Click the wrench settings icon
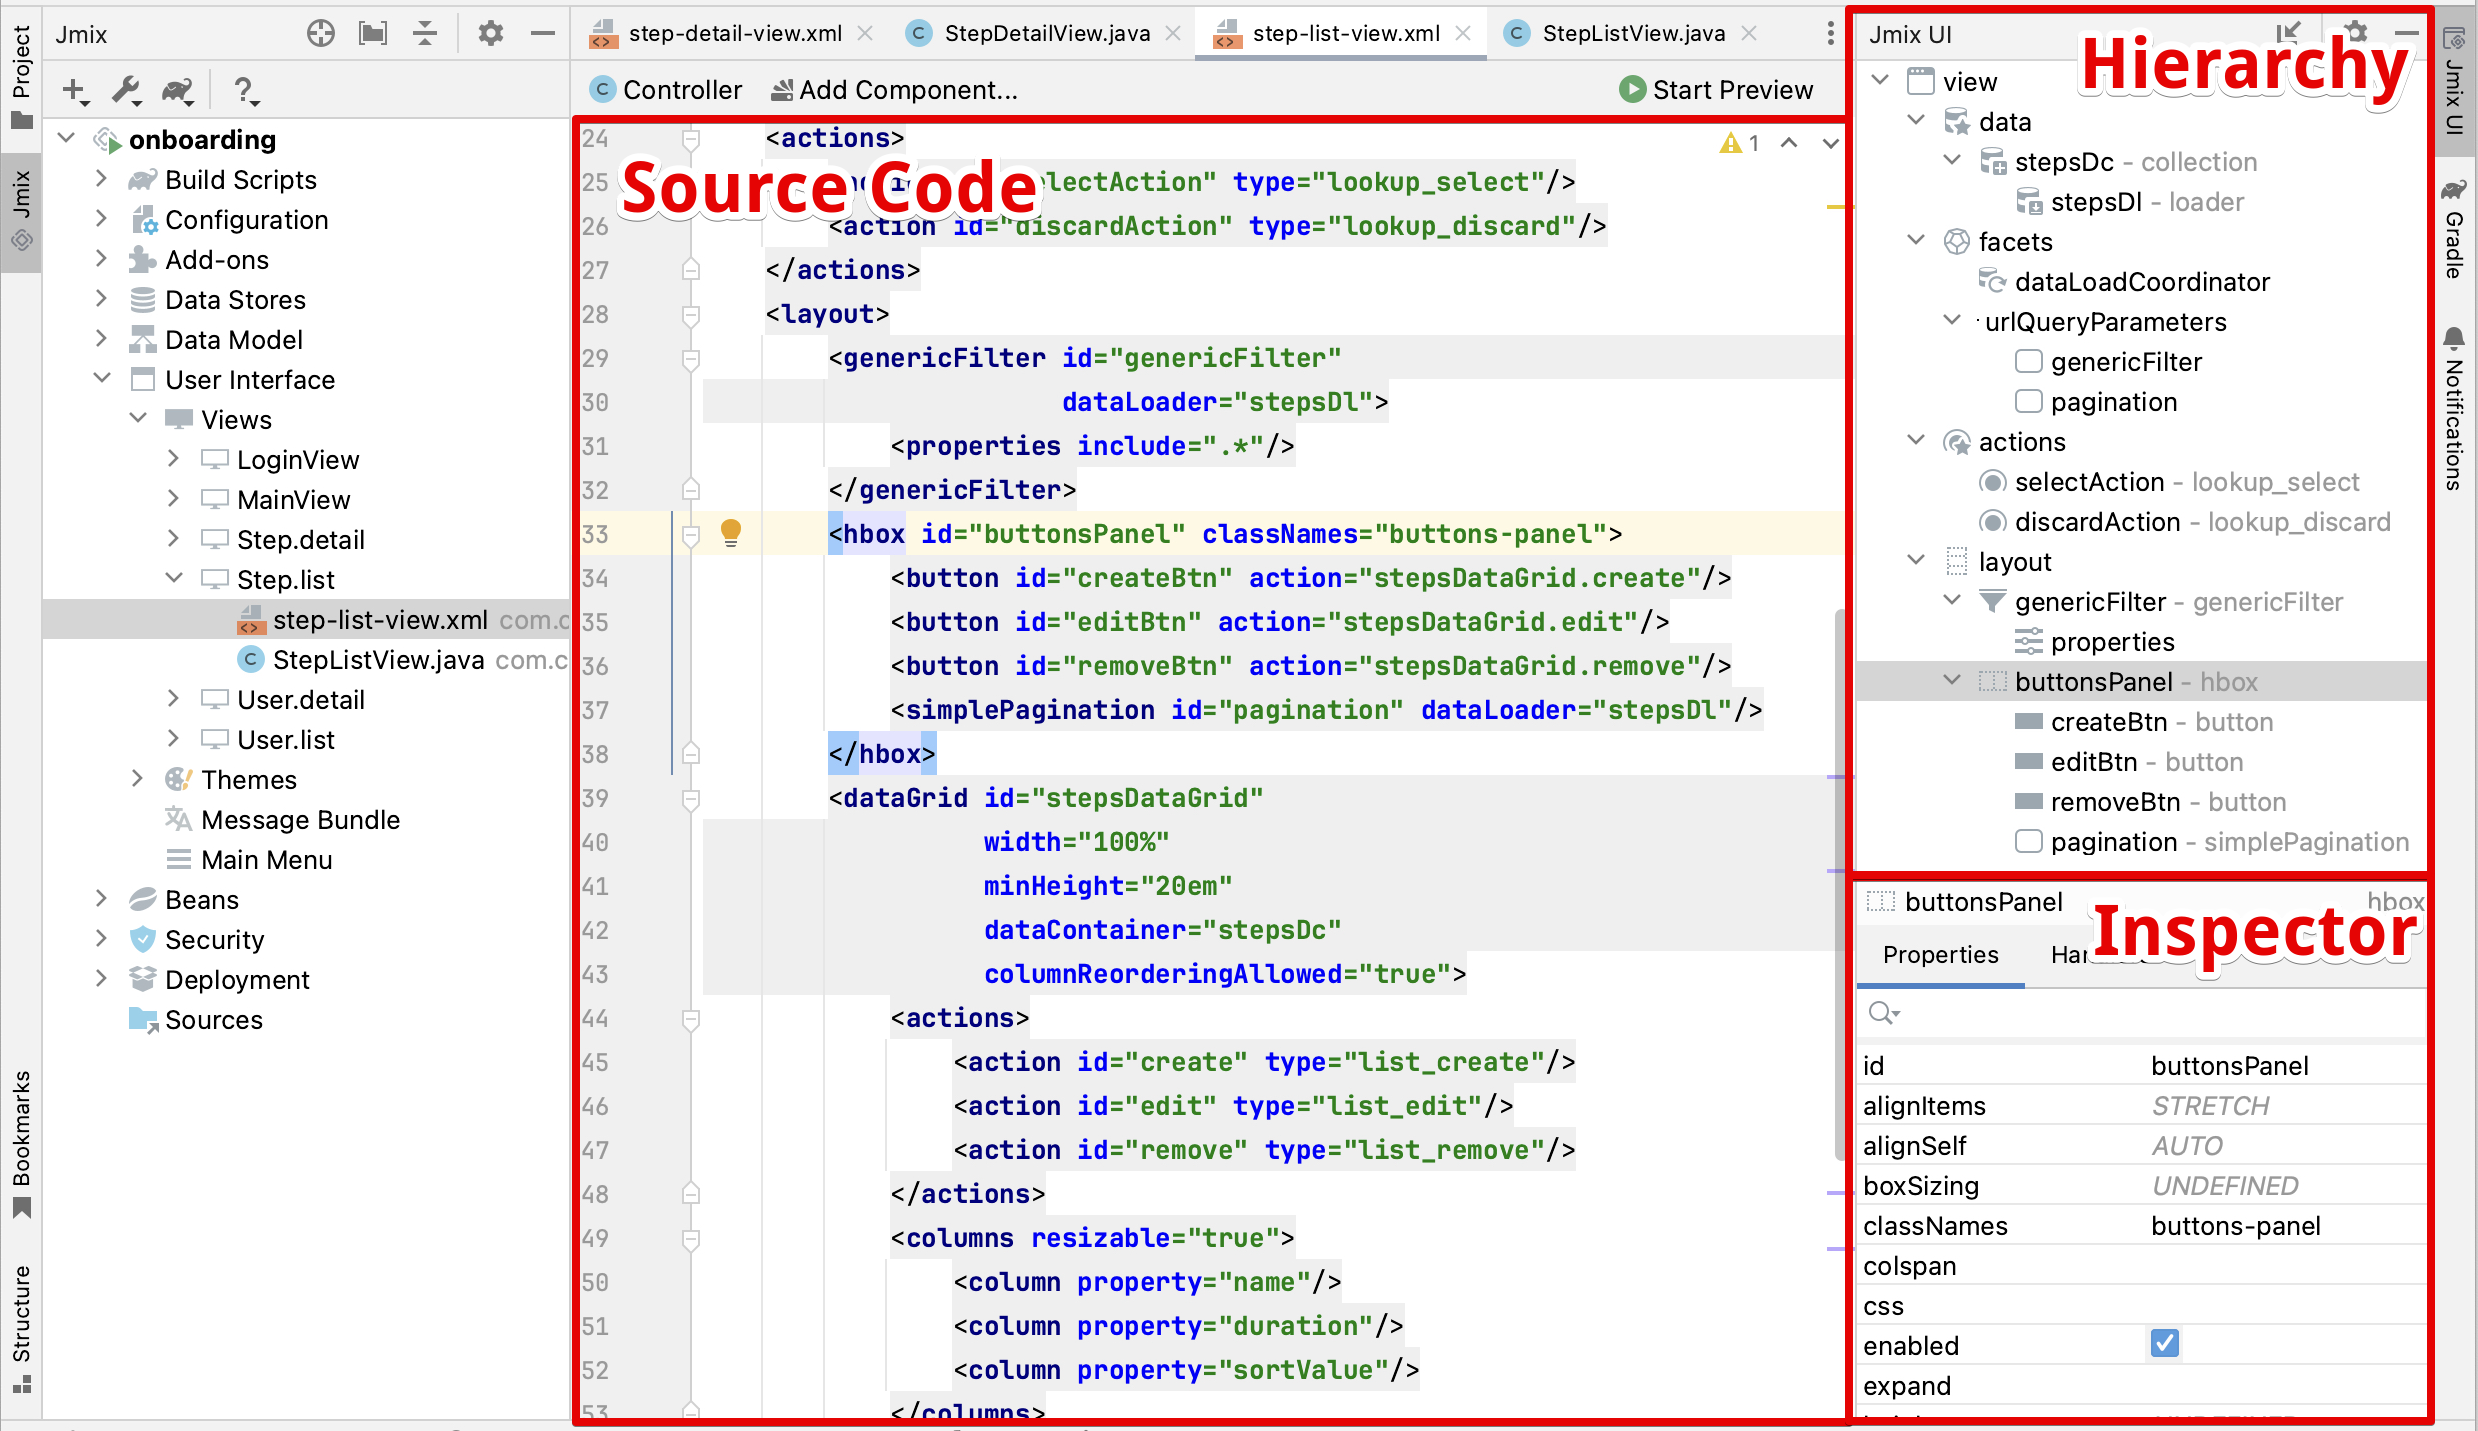Screen dimensions: 2478x1431 (x=126, y=91)
